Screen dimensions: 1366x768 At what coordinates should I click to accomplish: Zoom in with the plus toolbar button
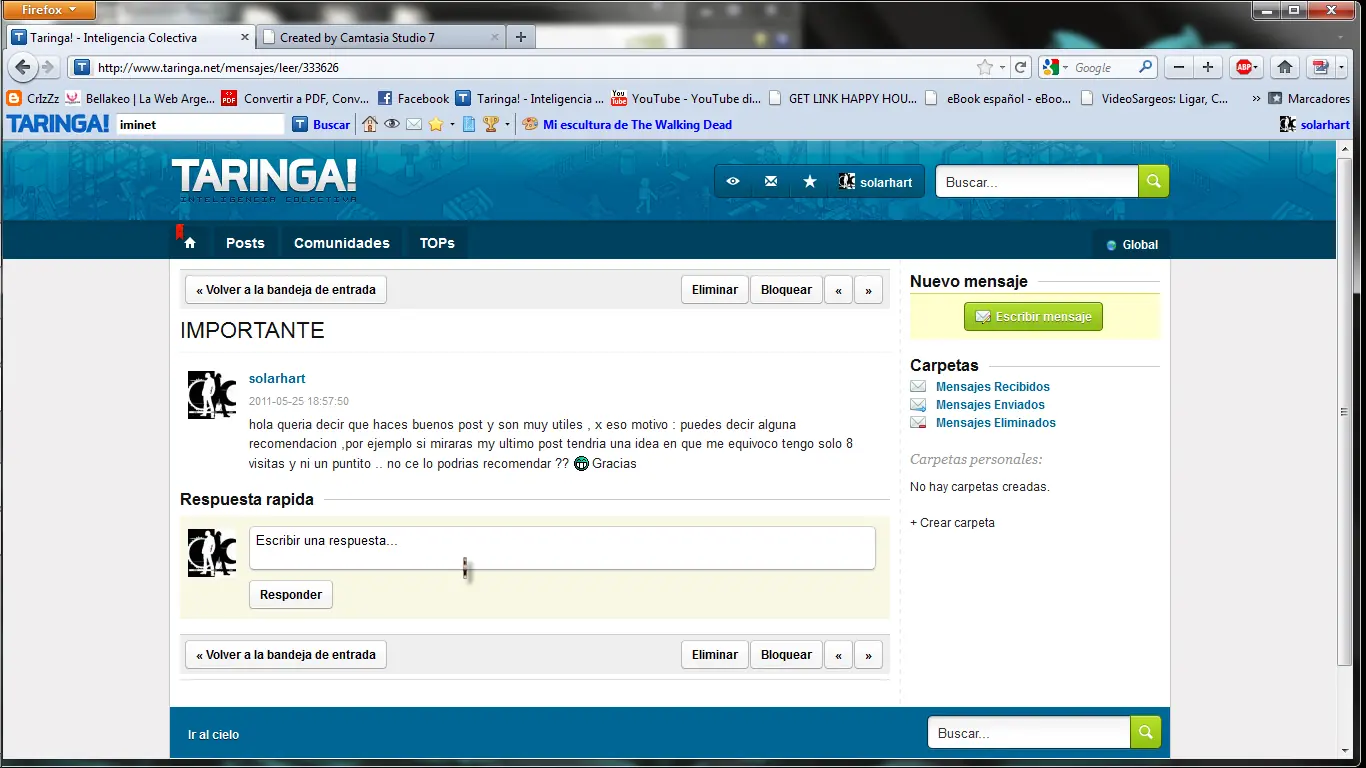(x=1208, y=67)
